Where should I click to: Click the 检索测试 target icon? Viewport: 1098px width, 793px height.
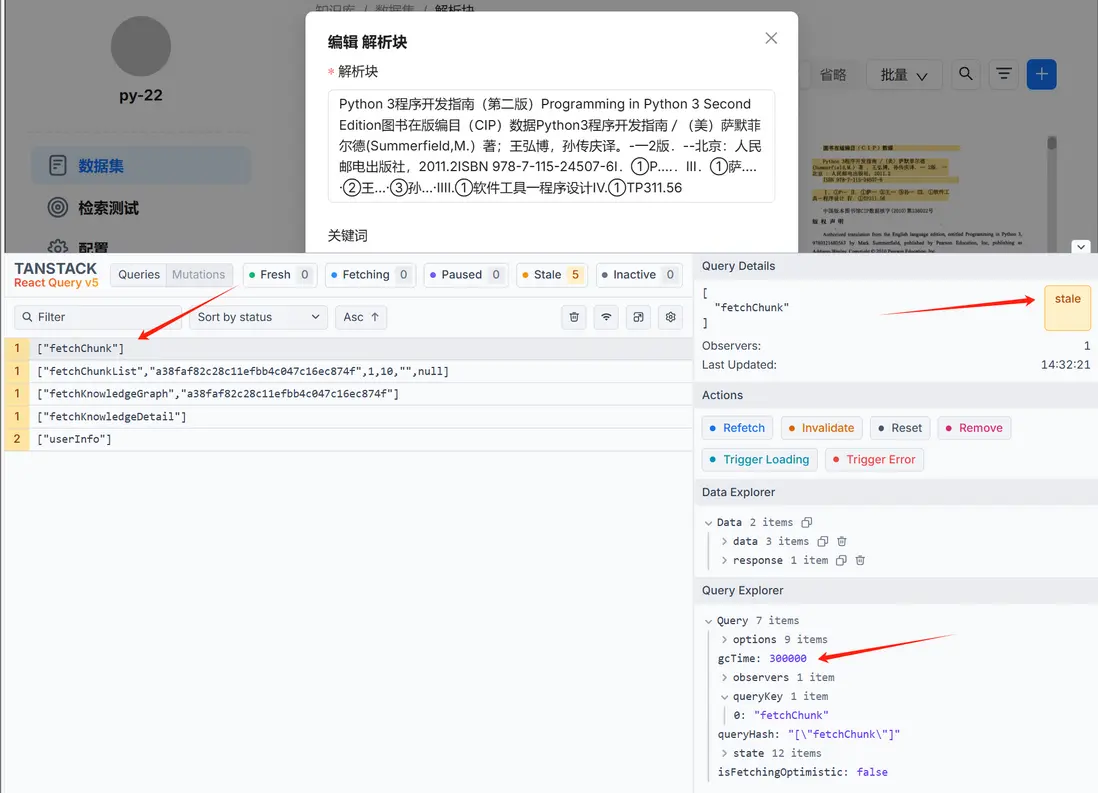pyautogui.click(x=58, y=208)
